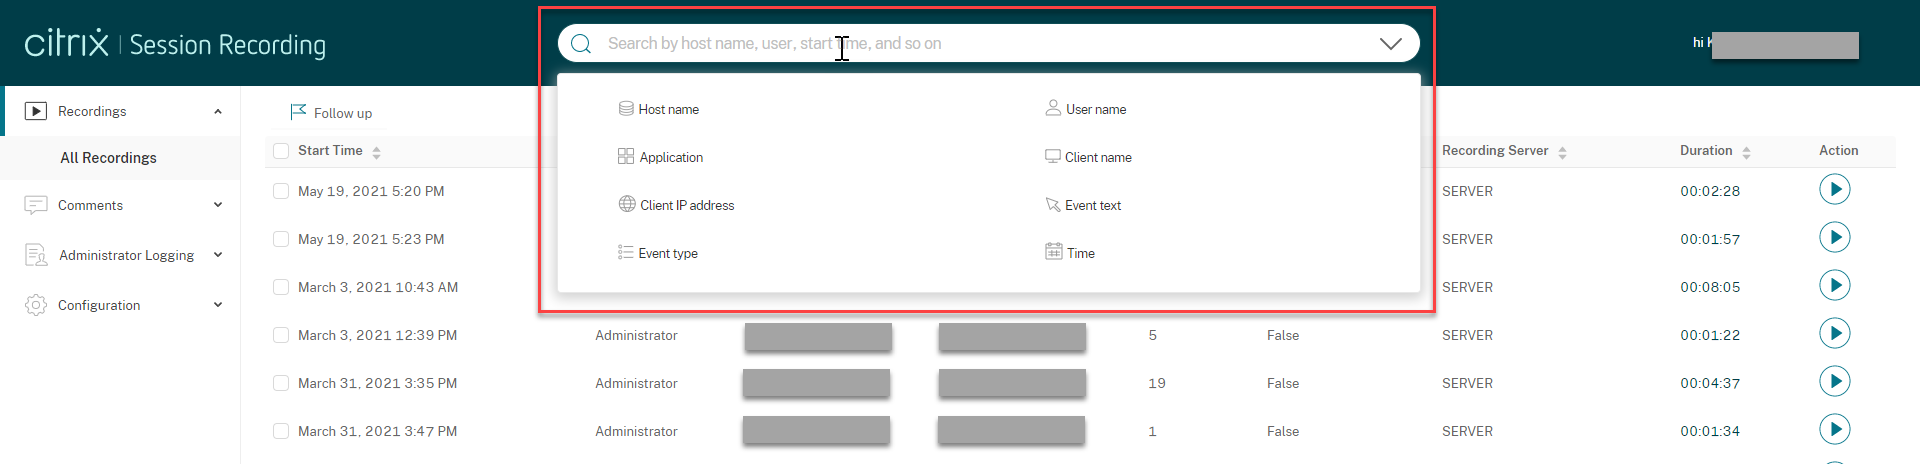Check the May 19, 2021 5:23 PM row

(281, 240)
